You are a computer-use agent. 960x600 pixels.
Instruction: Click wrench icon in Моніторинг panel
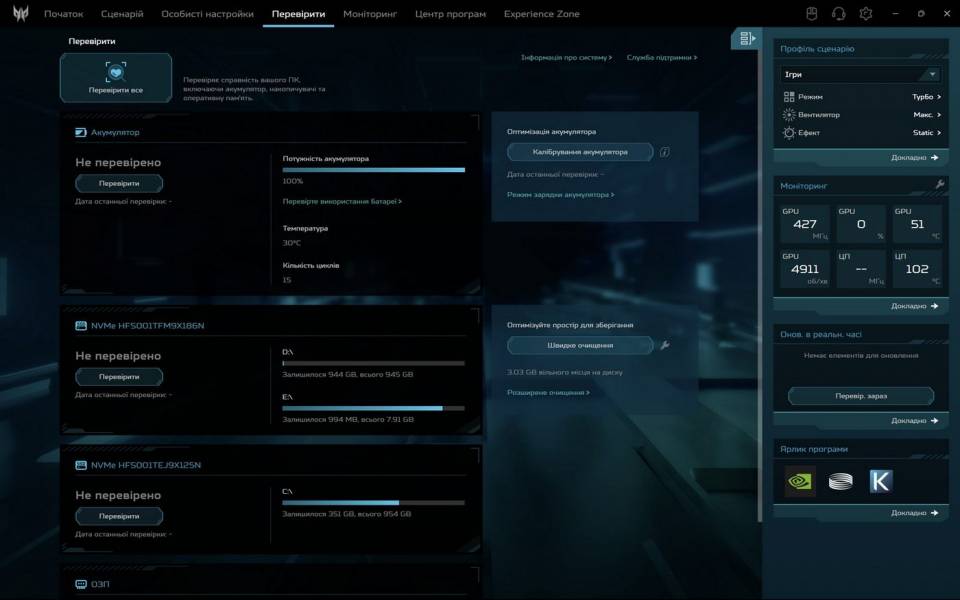click(x=939, y=185)
